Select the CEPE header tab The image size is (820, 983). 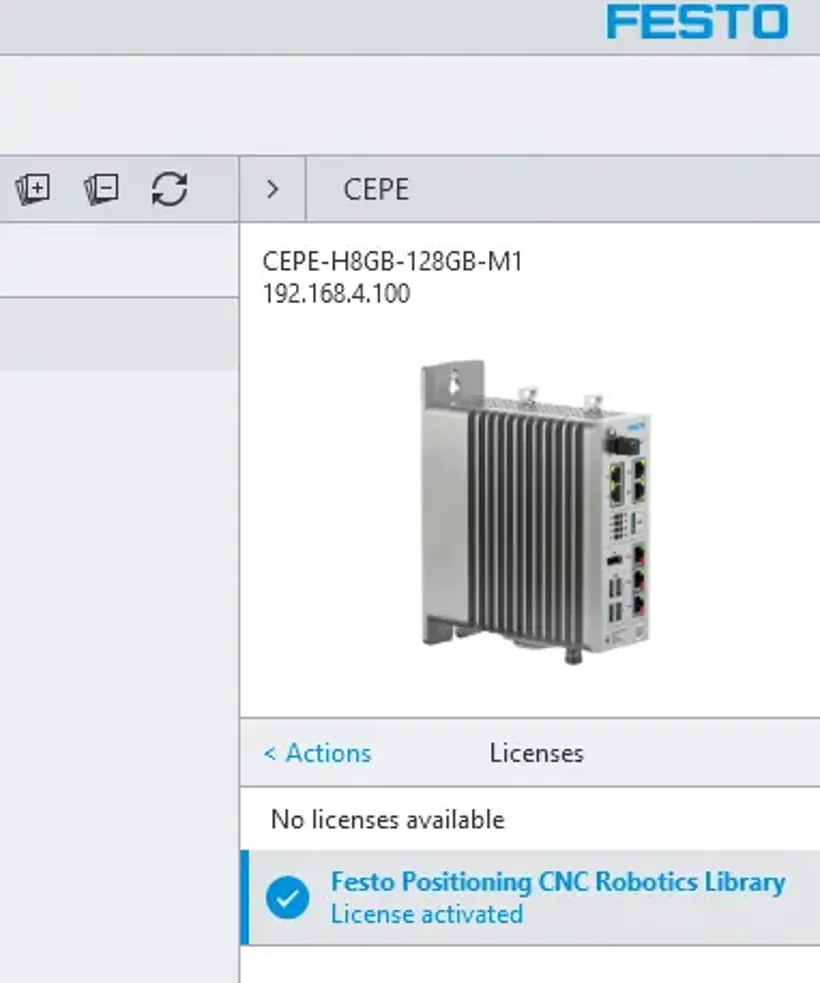tap(375, 189)
